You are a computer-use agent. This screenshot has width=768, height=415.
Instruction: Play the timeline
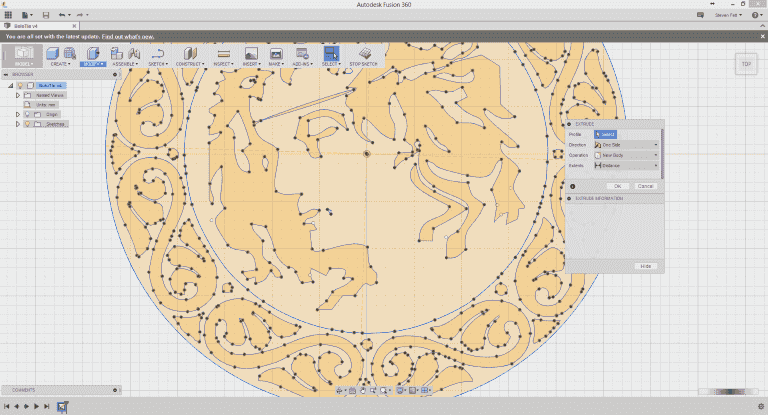36,406
